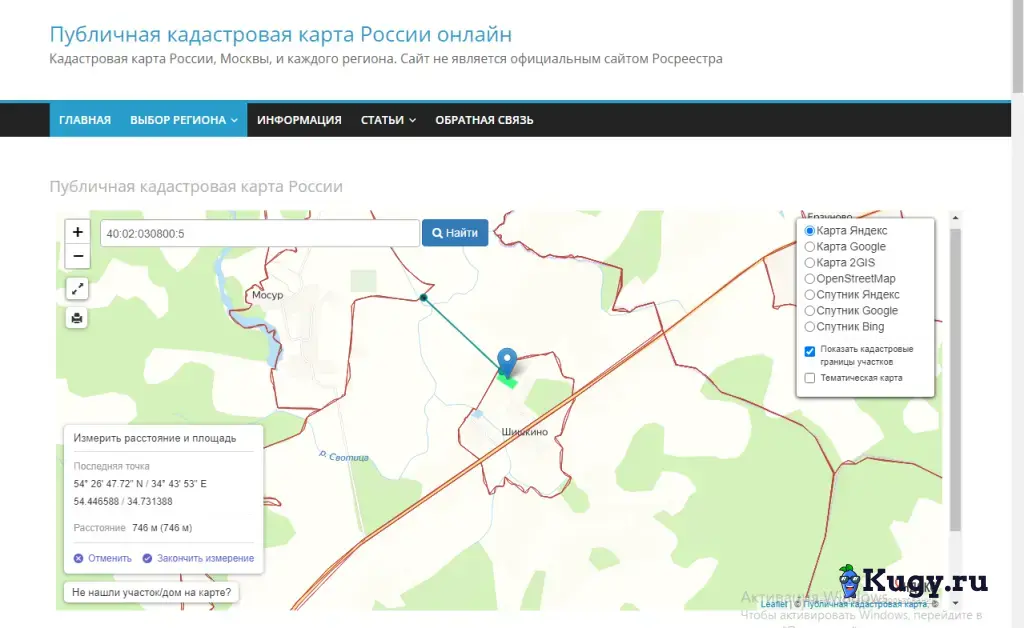Select Карта Яндекс map layer
Screen dimensions: 1024x628
(x=810, y=230)
